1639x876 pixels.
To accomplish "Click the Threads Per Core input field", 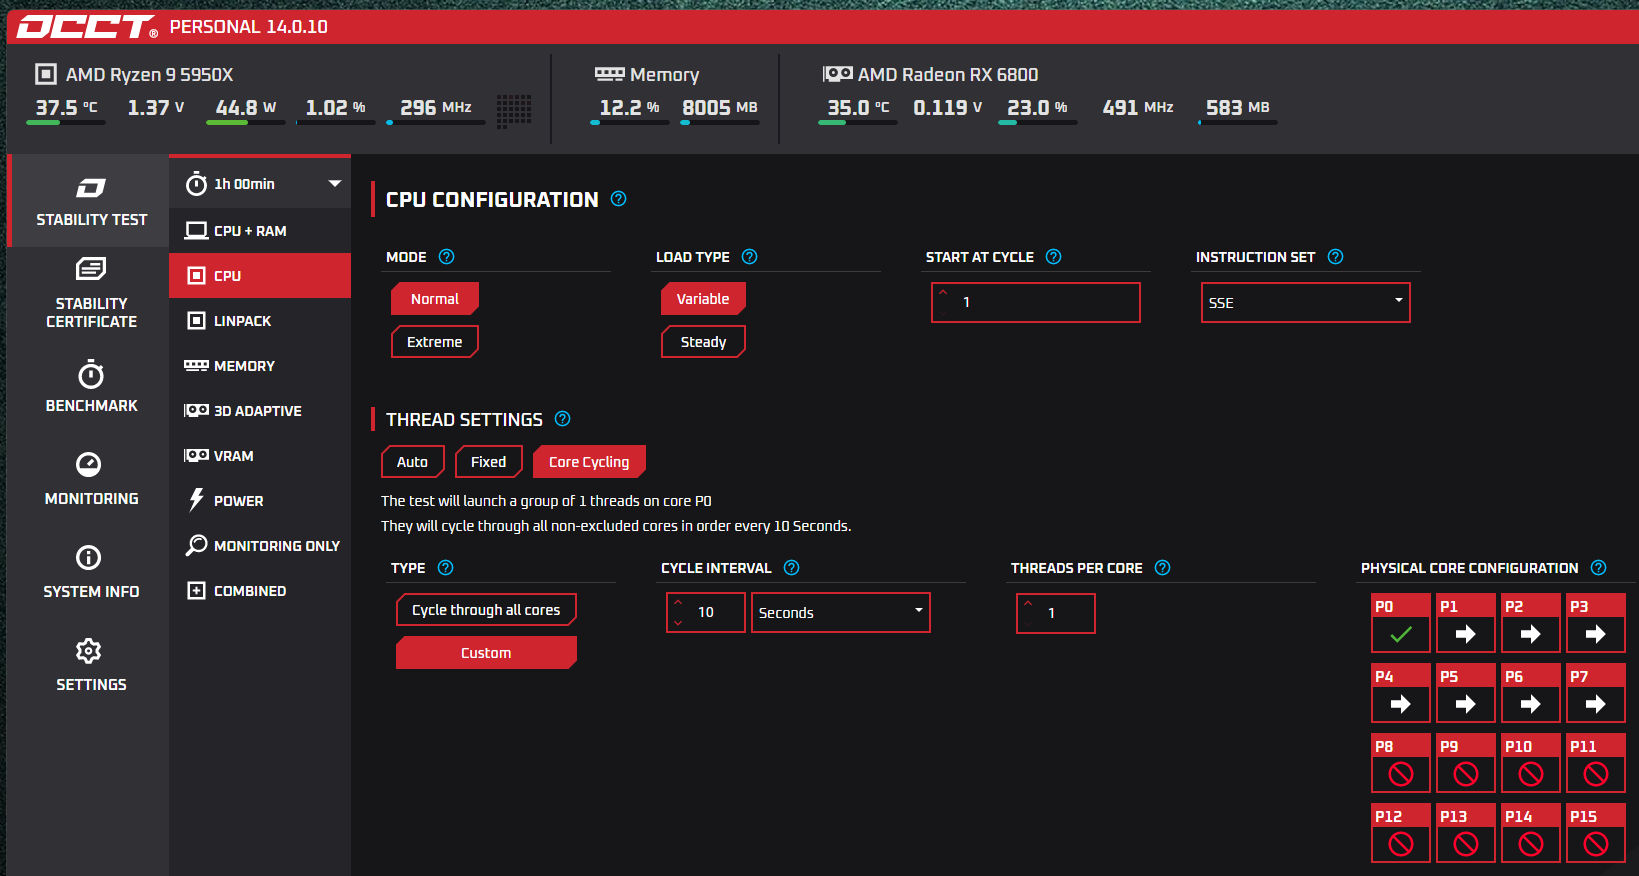I will (1056, 613).
